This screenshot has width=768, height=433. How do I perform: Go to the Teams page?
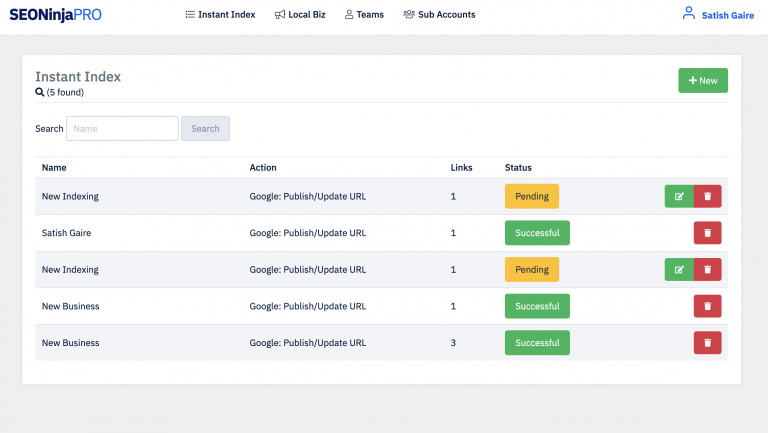pos(363,15)
